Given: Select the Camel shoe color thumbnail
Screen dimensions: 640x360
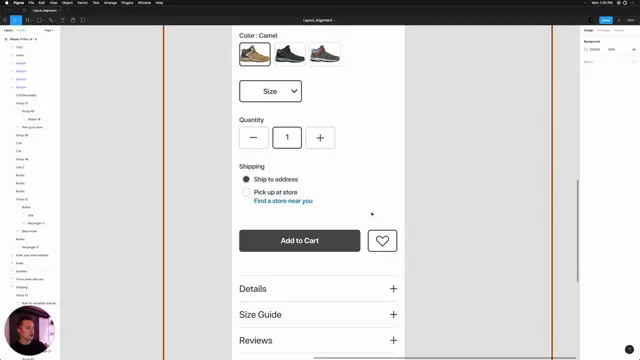Looking at the screenshot, I should click(x=255, y=54).
